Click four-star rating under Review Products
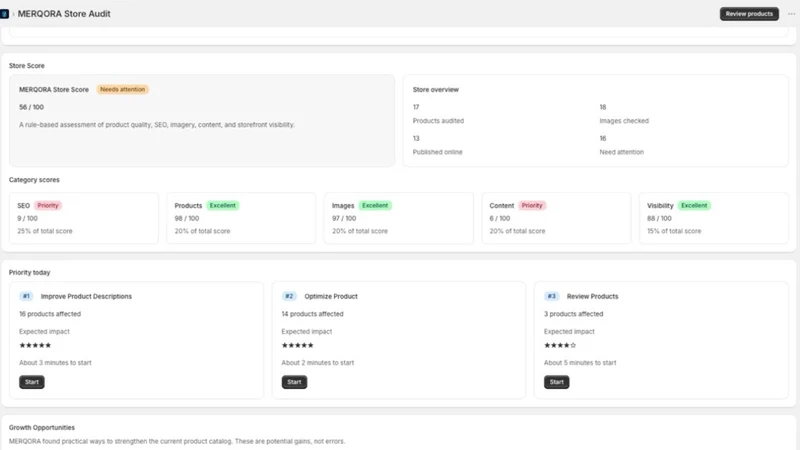This screenshot has height=450, width=800. click(x=560, y=345)
